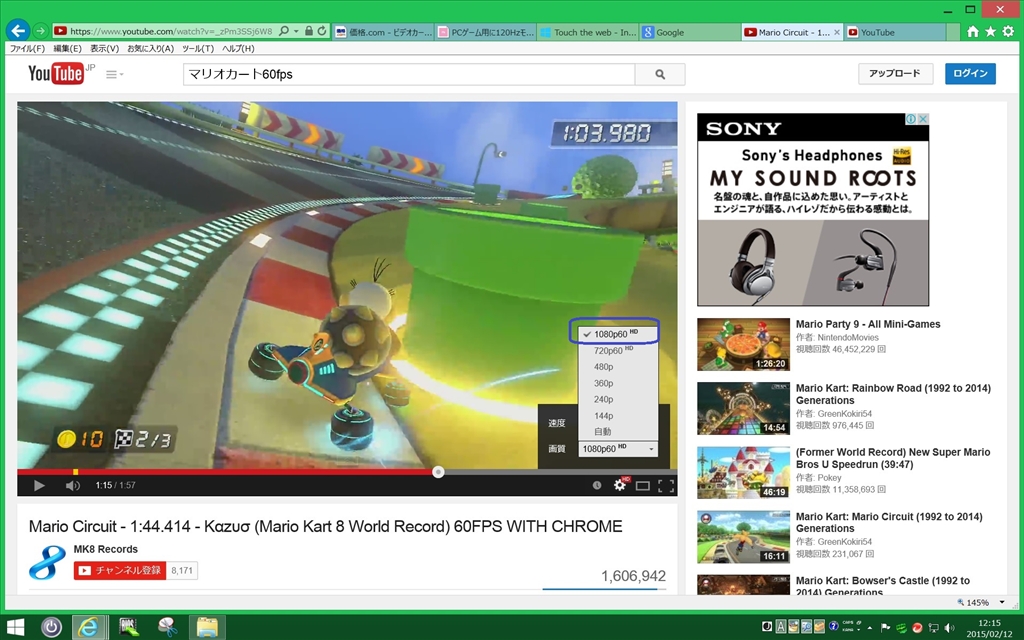Screen dimensions: 1024x640
Task: Click the アップロード button
Action: [x=895, y=74]
